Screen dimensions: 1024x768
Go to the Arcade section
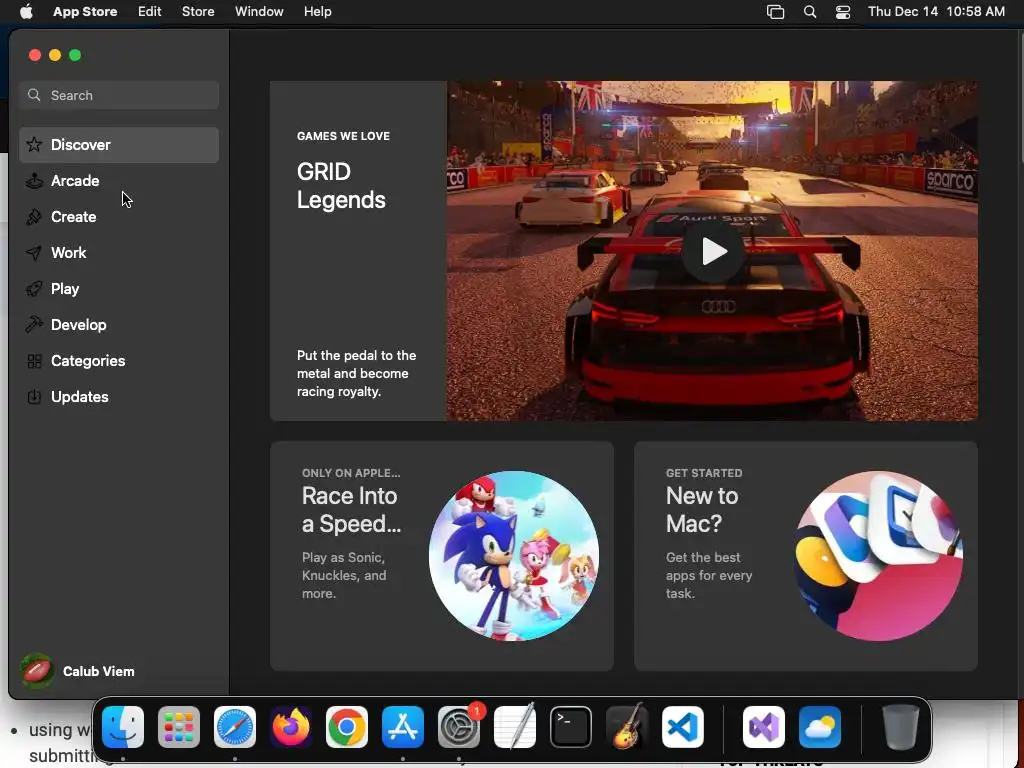tap(119, 181)
